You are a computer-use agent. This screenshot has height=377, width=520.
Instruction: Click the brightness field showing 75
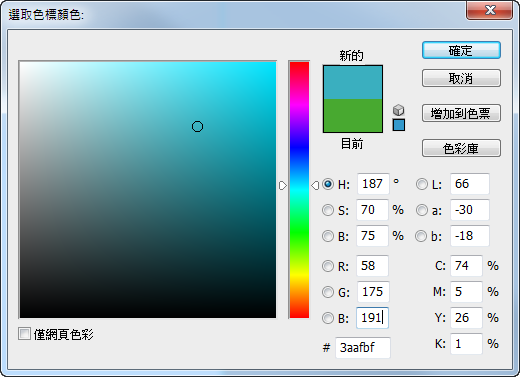point(372,236)
